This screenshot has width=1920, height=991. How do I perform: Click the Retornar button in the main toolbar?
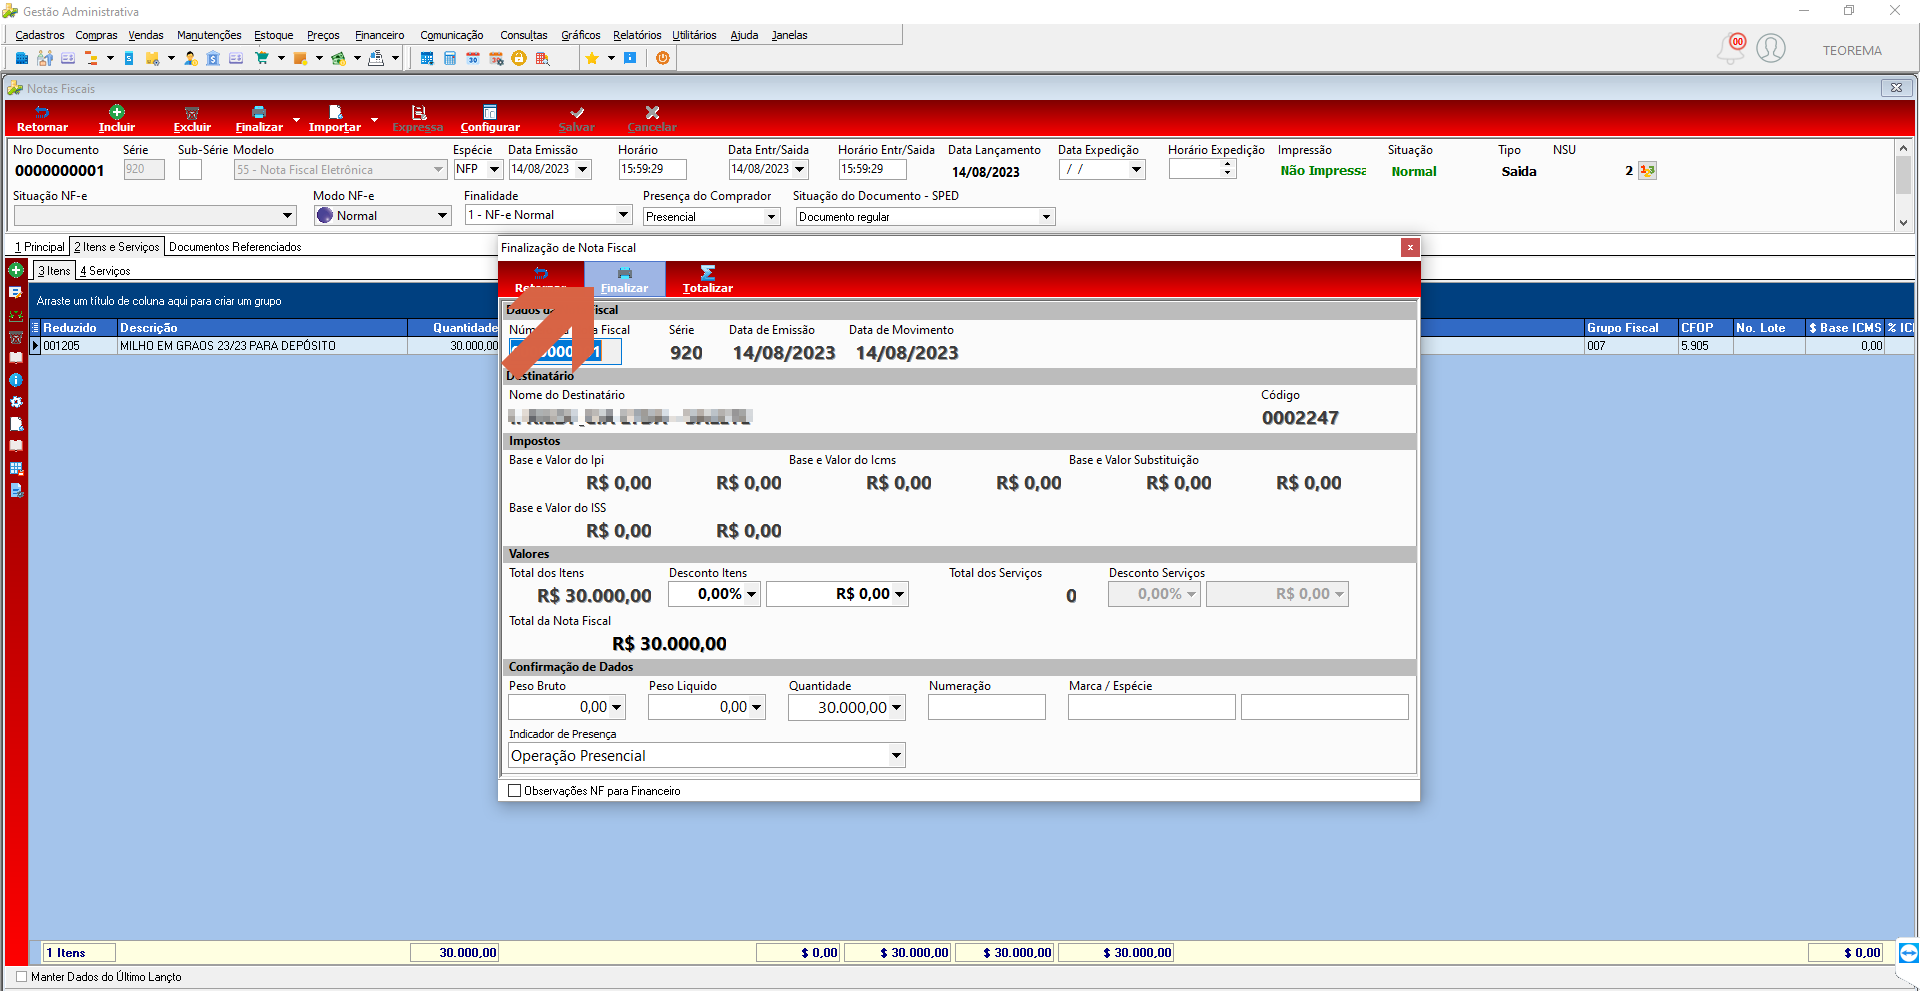point(42,119)
